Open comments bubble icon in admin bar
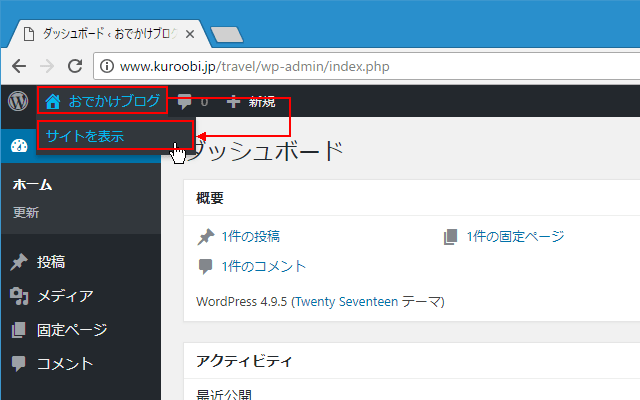The image size is (640, 400). (184, 101)
